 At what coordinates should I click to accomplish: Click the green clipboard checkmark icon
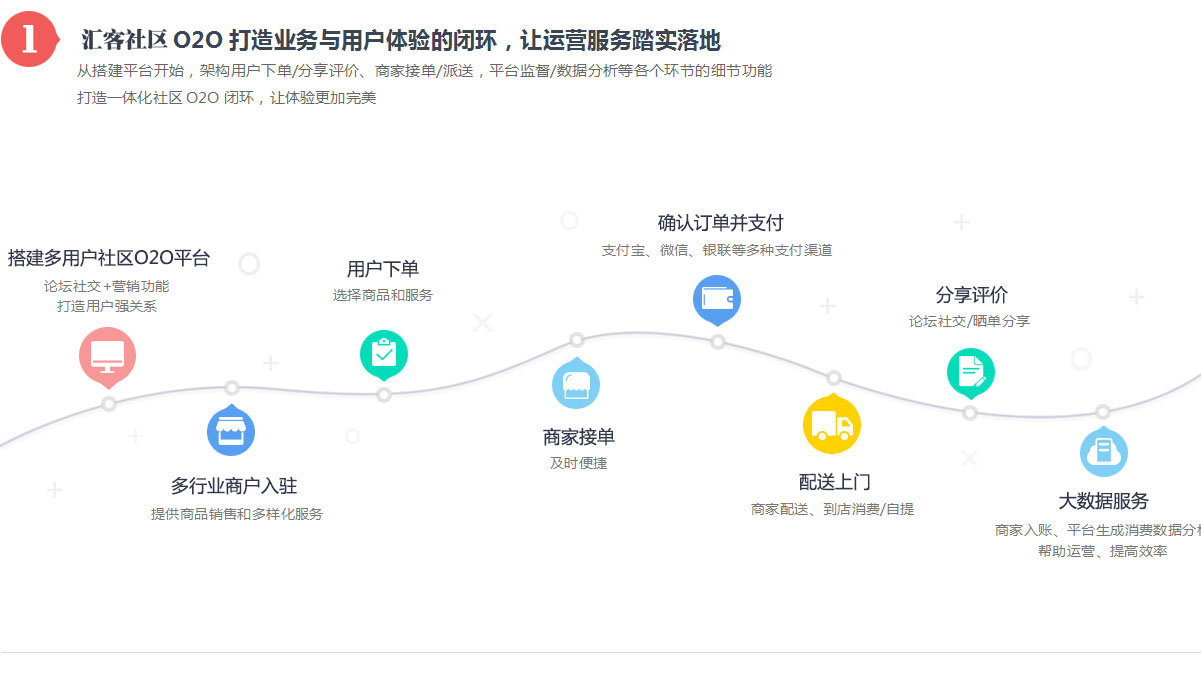pyautogui.click(x=384, y=354)
